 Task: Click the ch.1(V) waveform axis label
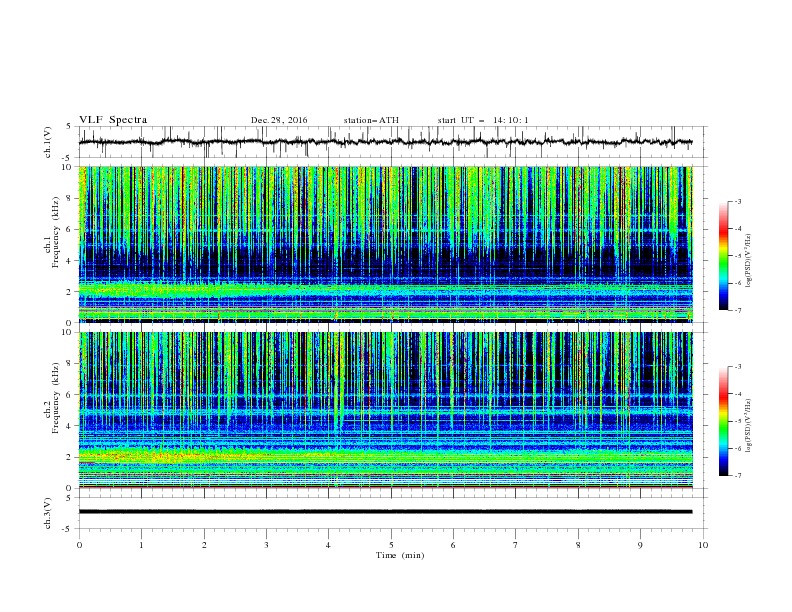pos(48,142)
